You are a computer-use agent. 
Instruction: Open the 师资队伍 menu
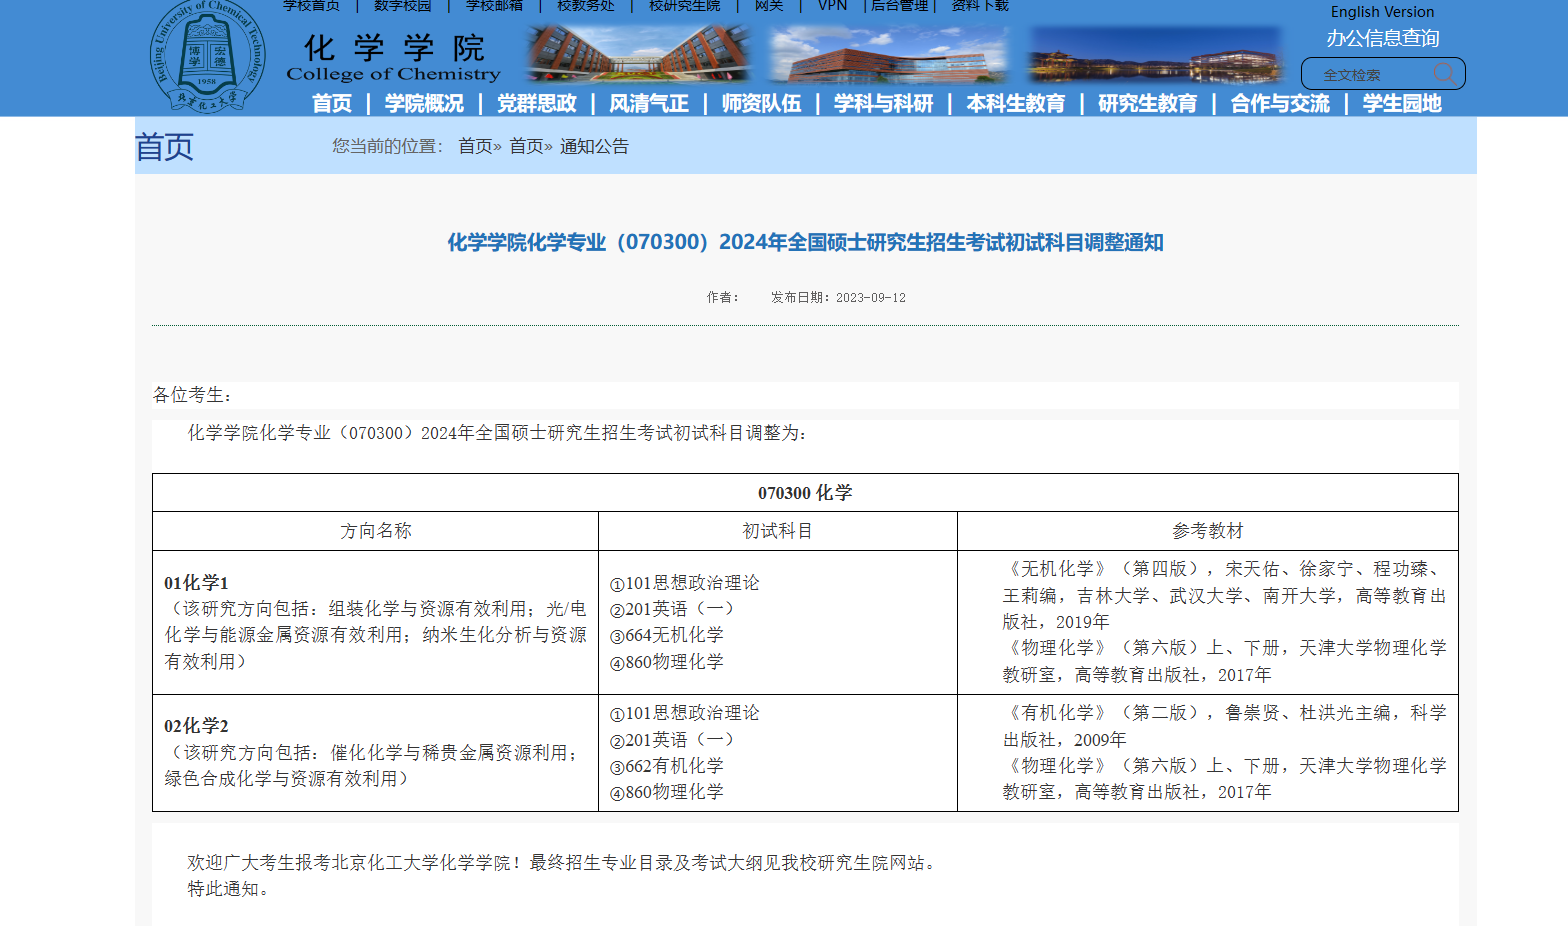tap(761, 103)
